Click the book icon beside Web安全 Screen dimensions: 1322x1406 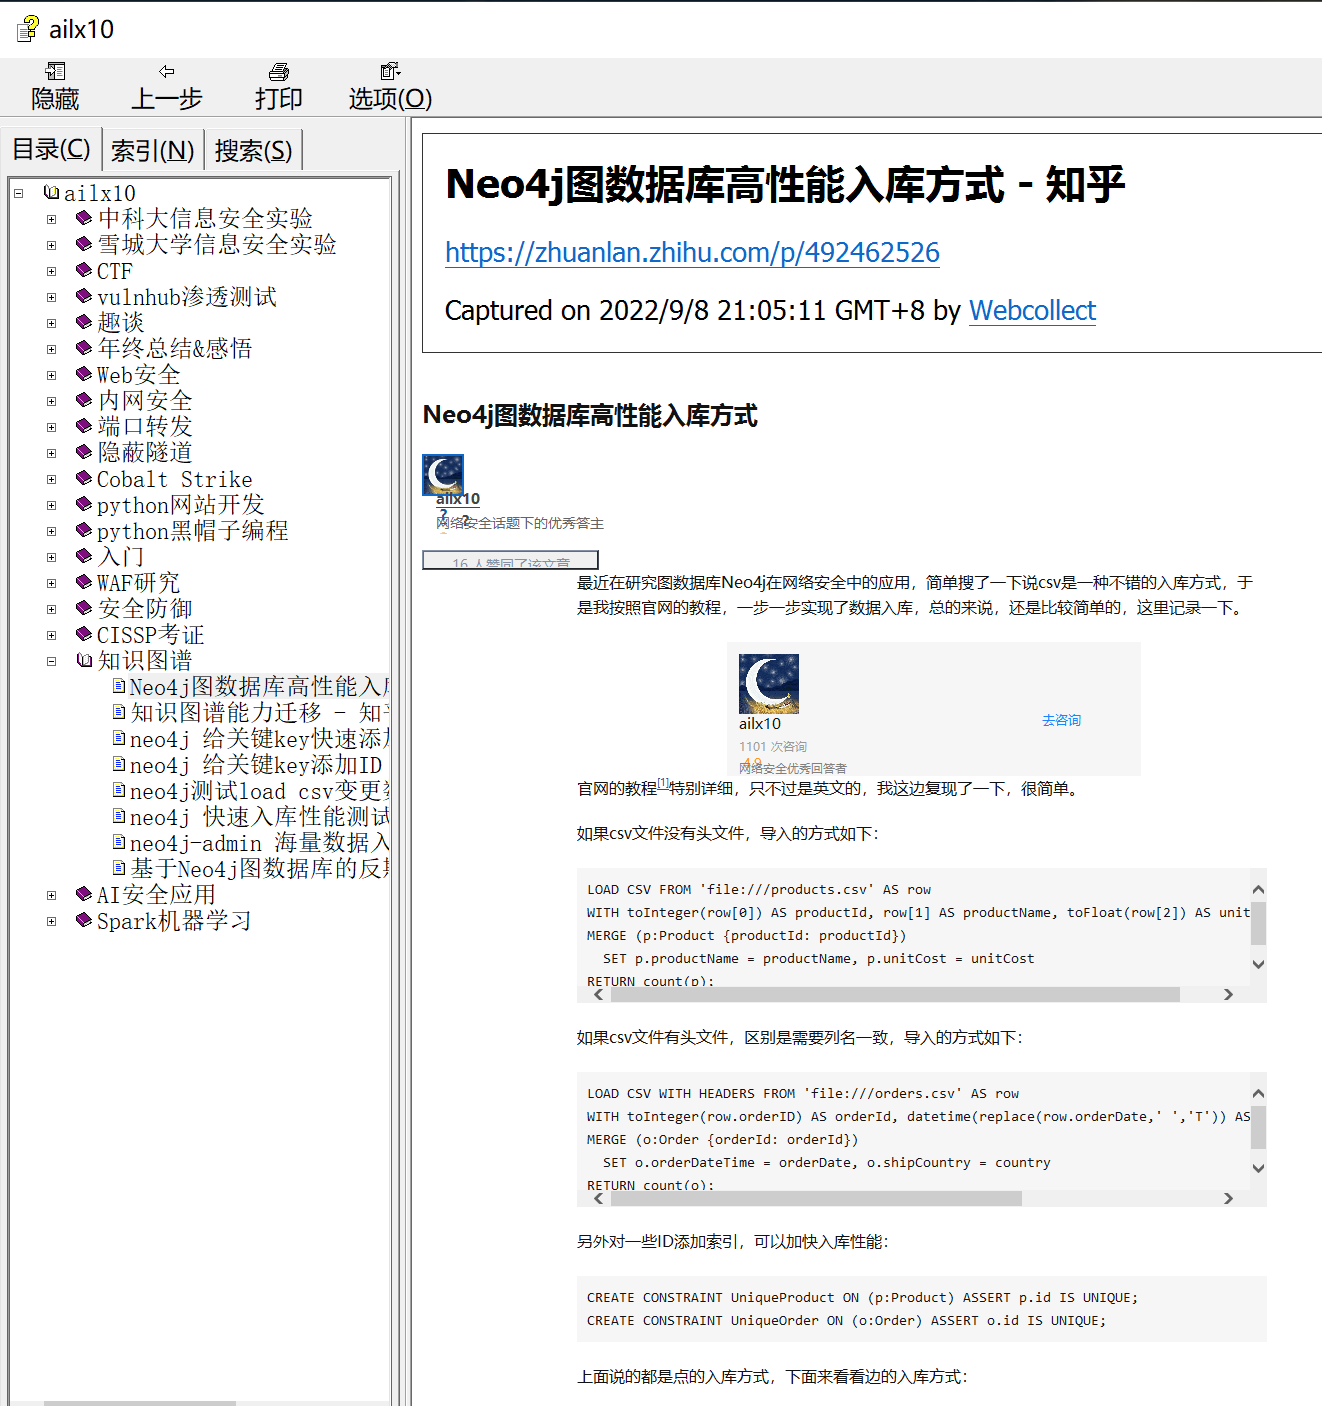point(84,374)
